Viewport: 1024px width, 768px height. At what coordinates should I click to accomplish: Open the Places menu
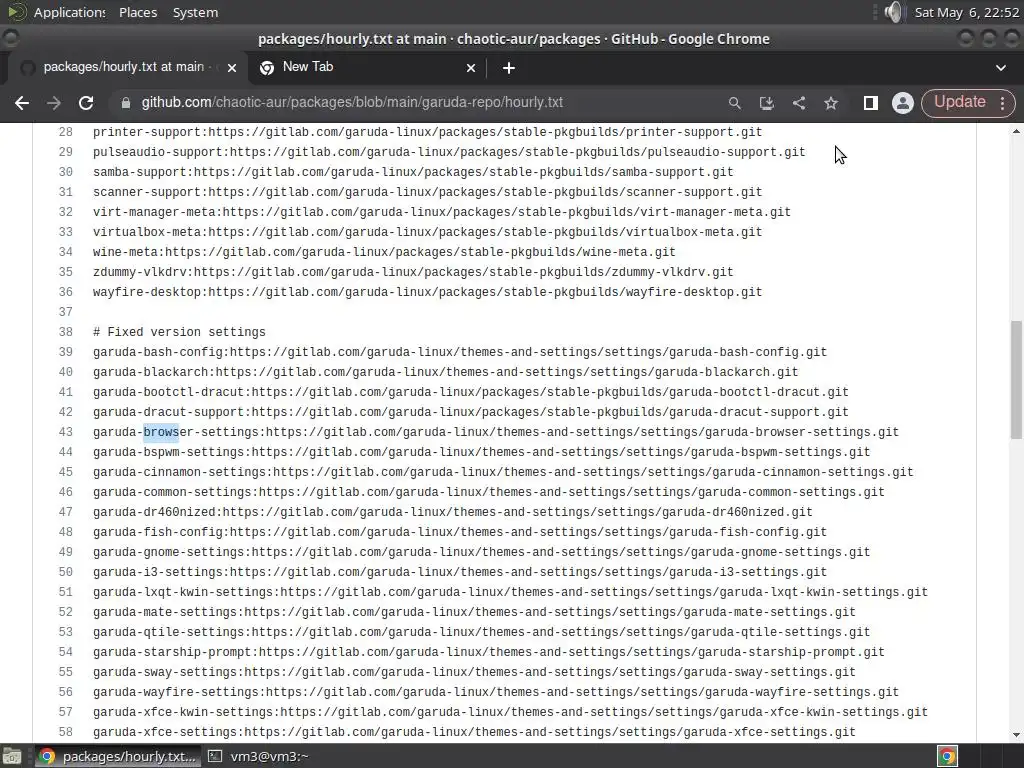tap(138, 12)
